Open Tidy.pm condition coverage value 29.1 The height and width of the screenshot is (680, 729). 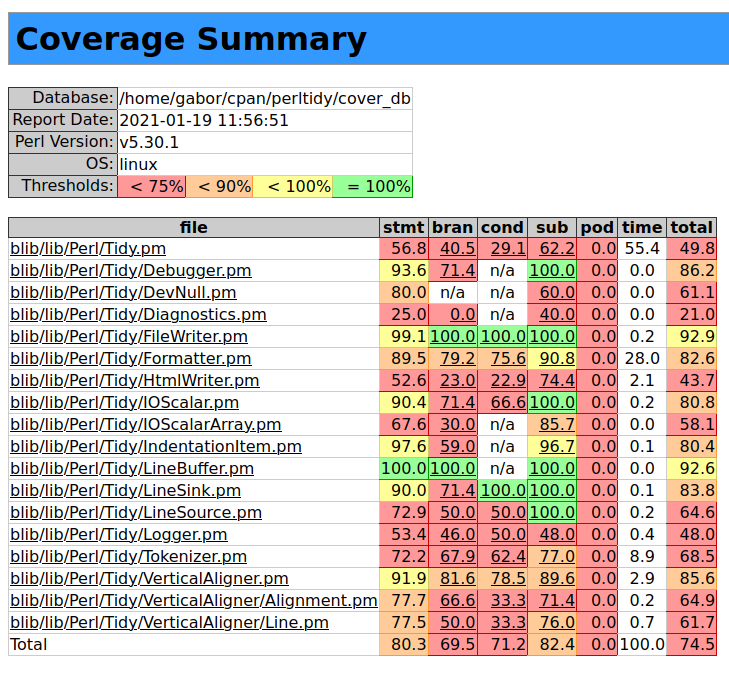click(508, 249)
